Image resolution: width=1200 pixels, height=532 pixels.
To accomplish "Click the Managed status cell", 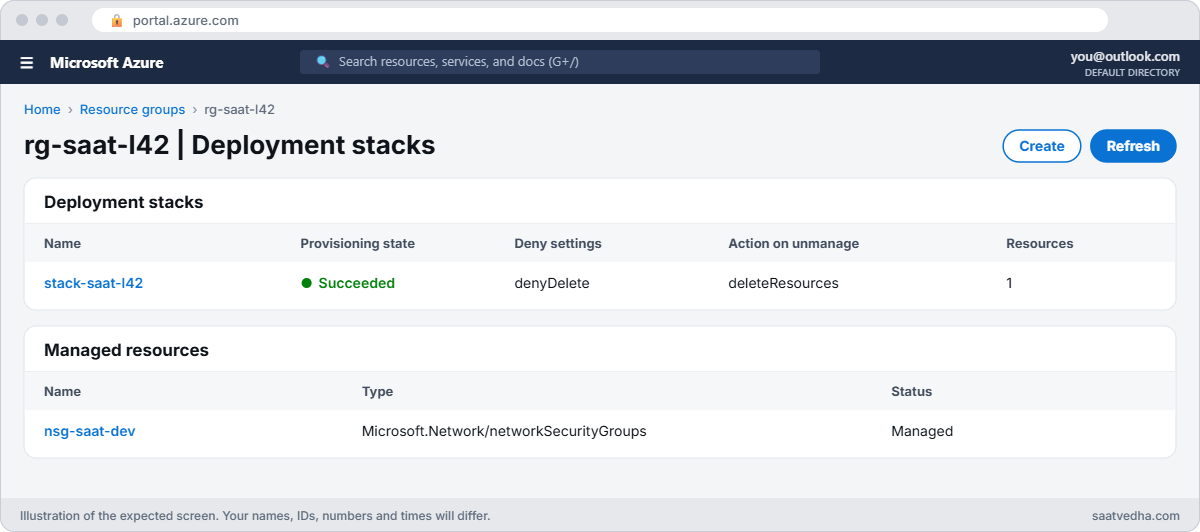I will pos(922,431).
